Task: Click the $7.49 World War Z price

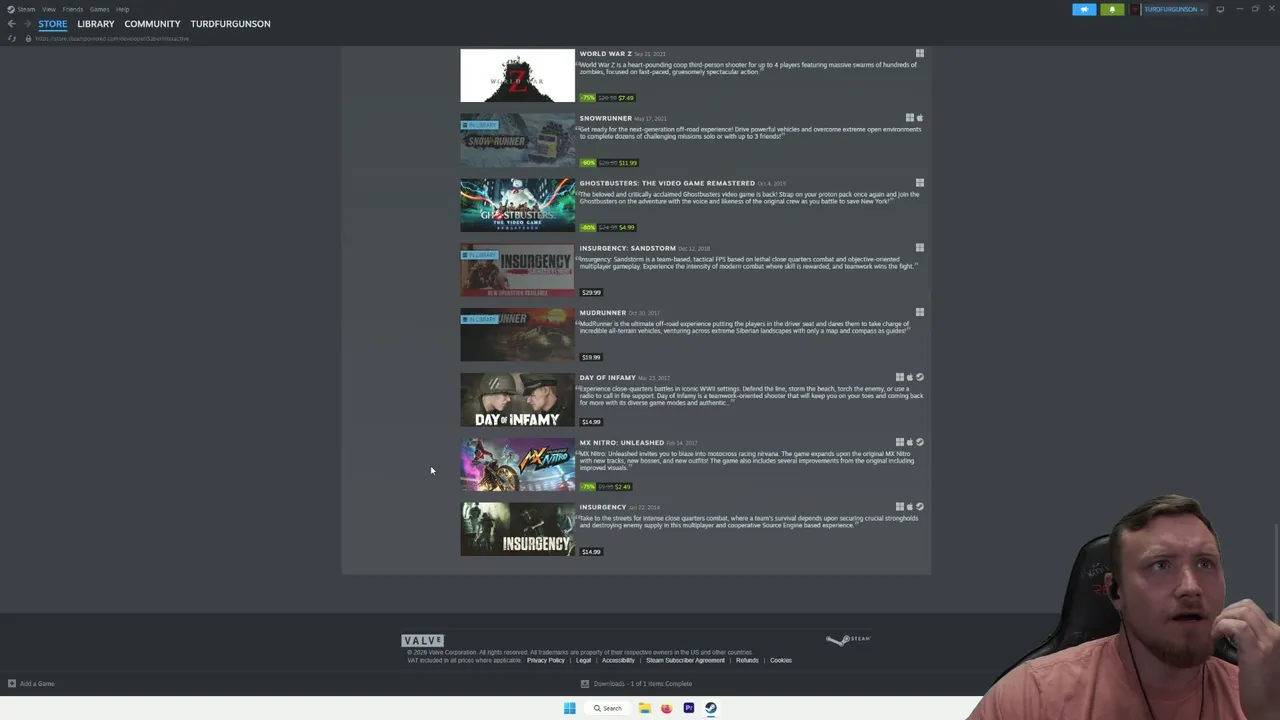Action: point(626,98)
